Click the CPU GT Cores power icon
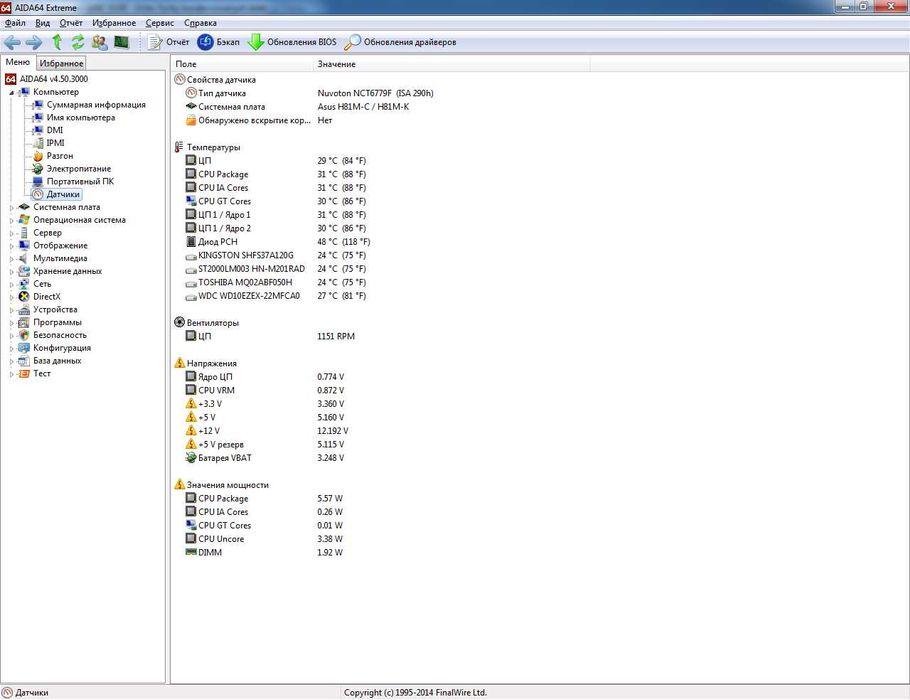This screenshot has height=700, width=910. click(x=191, y=525)
